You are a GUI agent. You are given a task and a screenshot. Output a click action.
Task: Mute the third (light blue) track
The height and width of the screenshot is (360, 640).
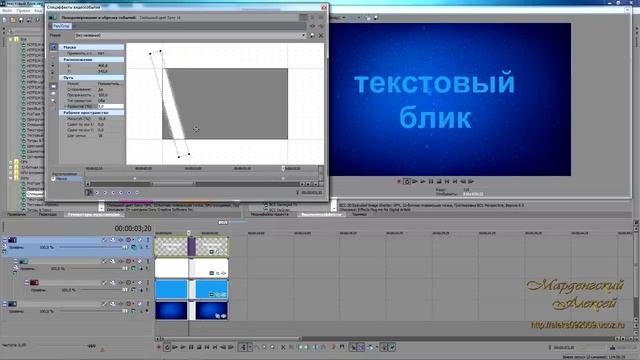tap(140, 282)
